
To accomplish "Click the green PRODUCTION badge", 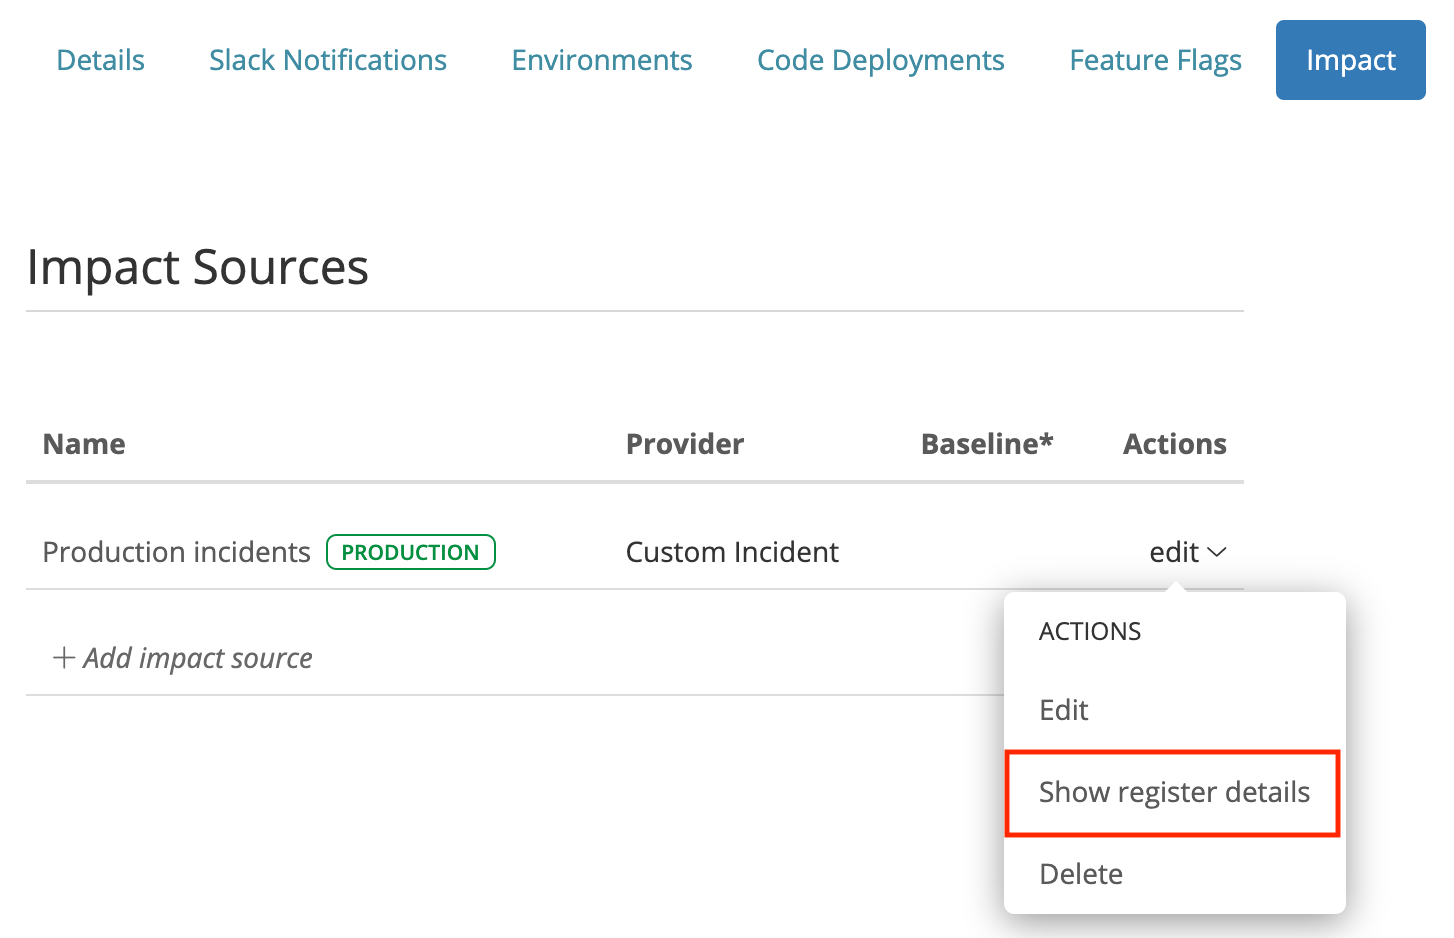I will coord(410,552).
